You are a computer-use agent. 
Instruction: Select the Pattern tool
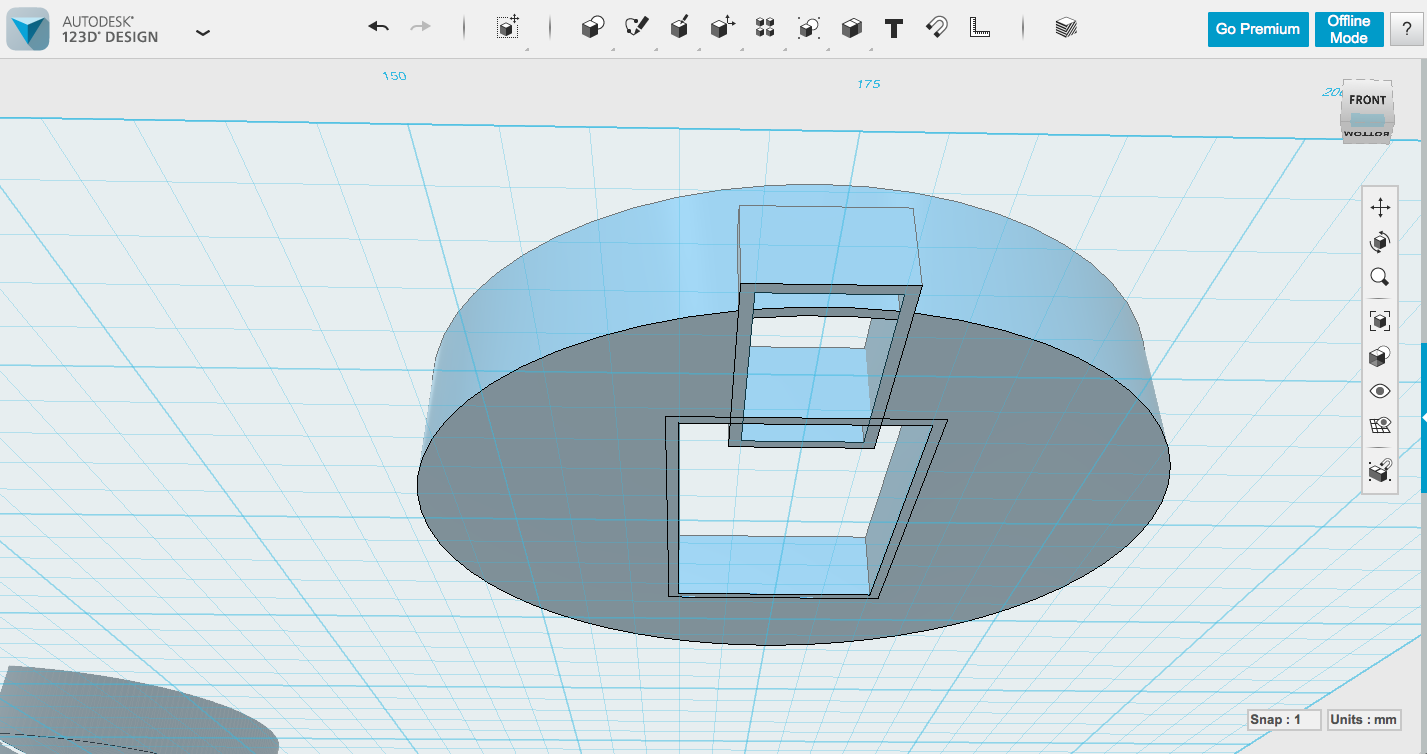click(x=765, y=28)
